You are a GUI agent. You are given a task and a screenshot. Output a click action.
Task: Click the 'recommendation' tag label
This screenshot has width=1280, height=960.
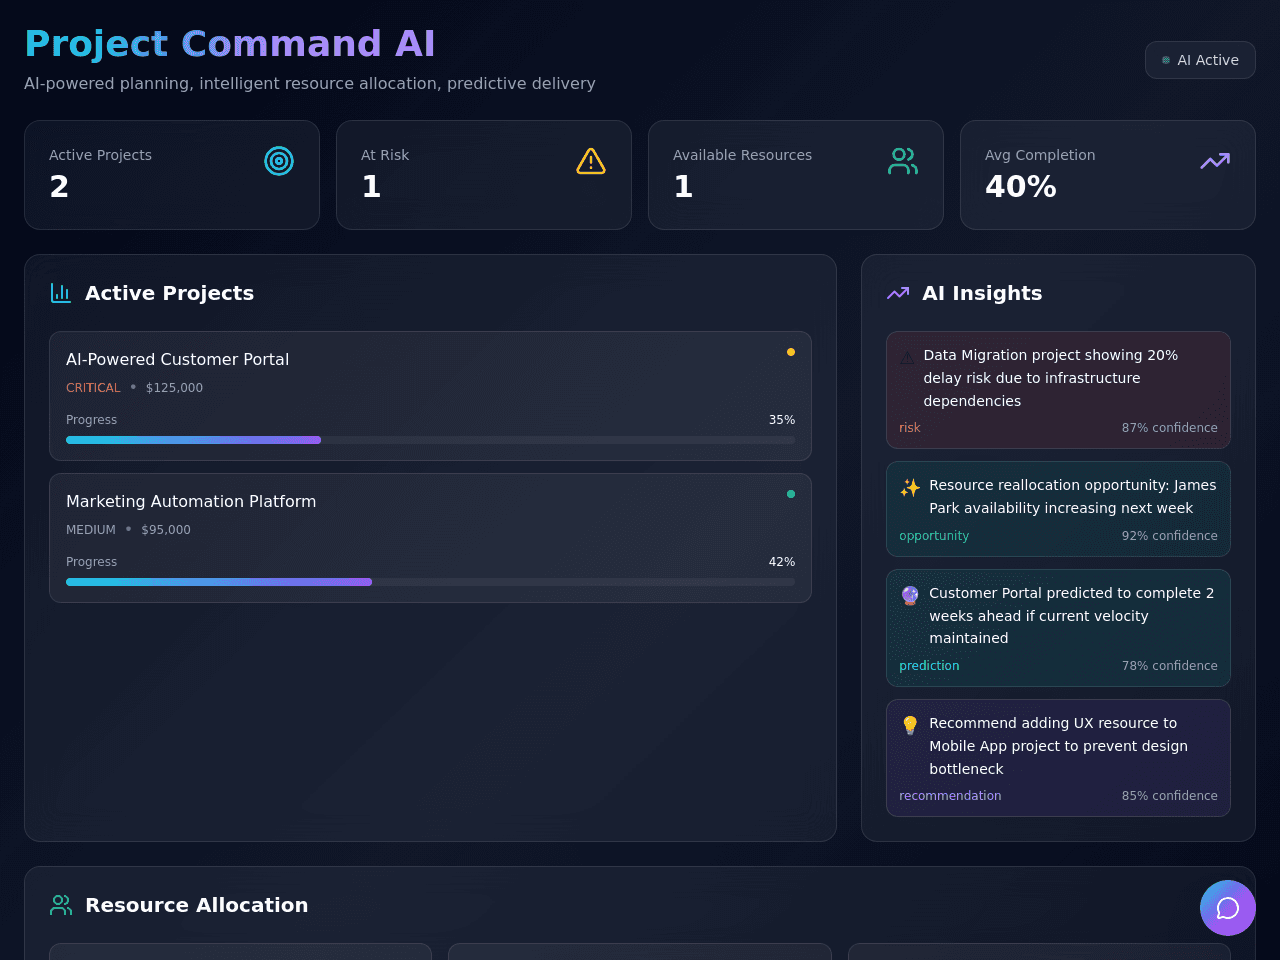coord(950,796)
